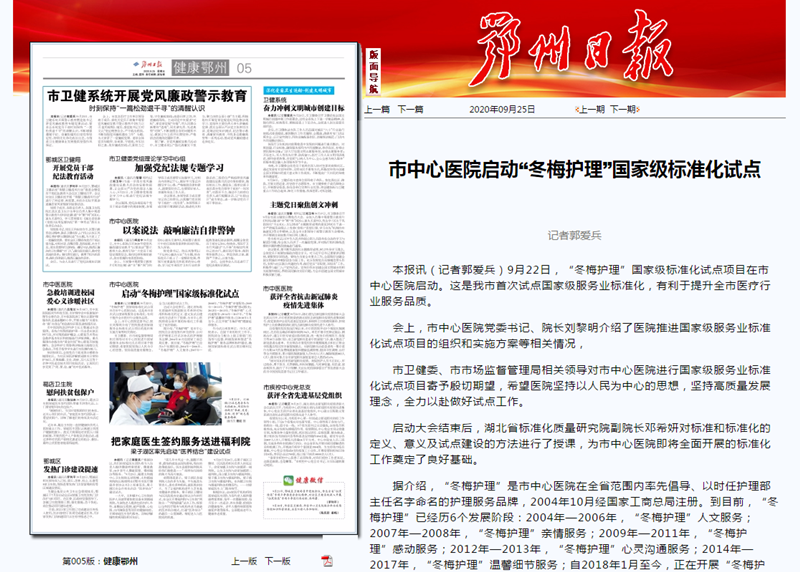This screenshot has width=800, height=572.
Task: Open the previous issue via 上一期
Action: point(592,109)
